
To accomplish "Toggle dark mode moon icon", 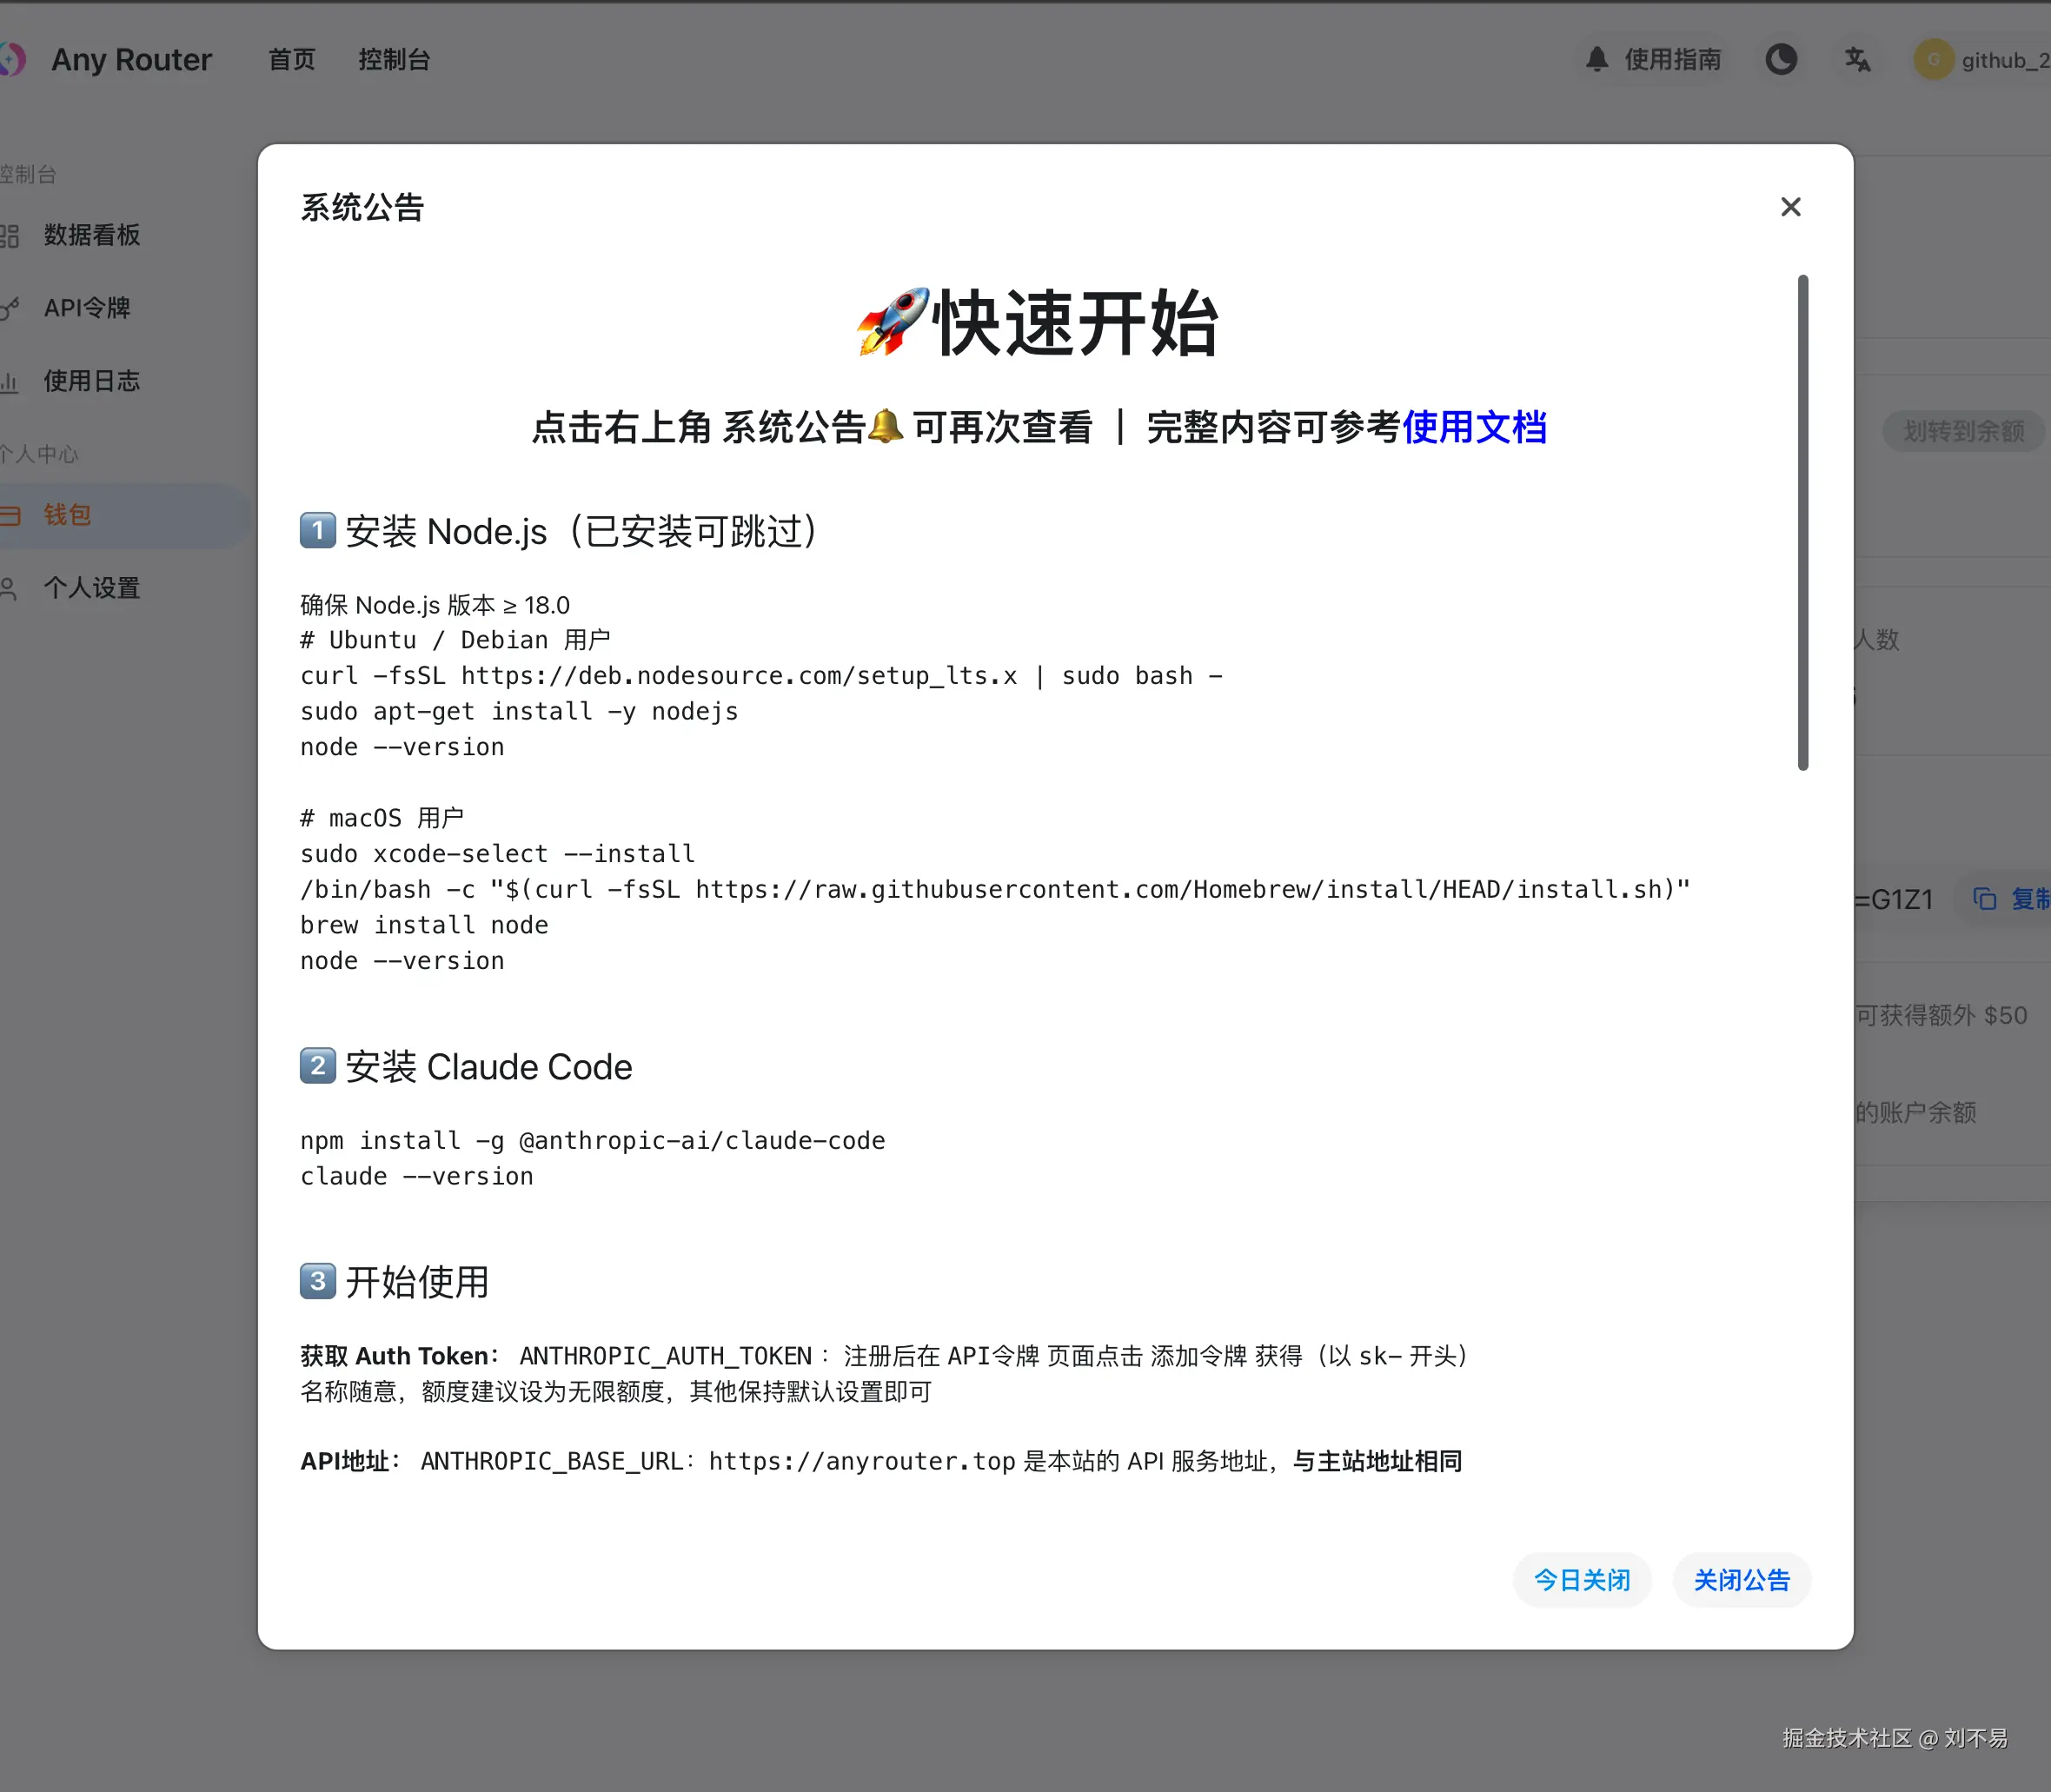I will point(1780,60).
